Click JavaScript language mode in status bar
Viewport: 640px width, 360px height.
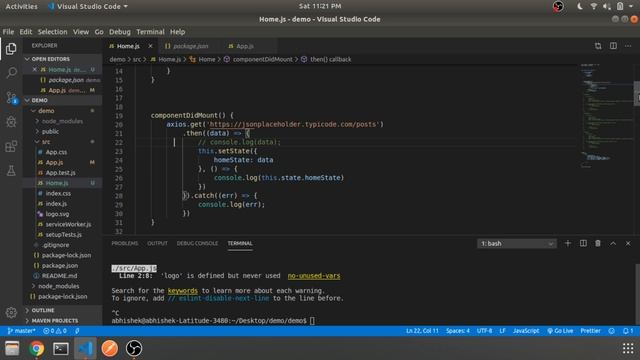click(526, 331)
